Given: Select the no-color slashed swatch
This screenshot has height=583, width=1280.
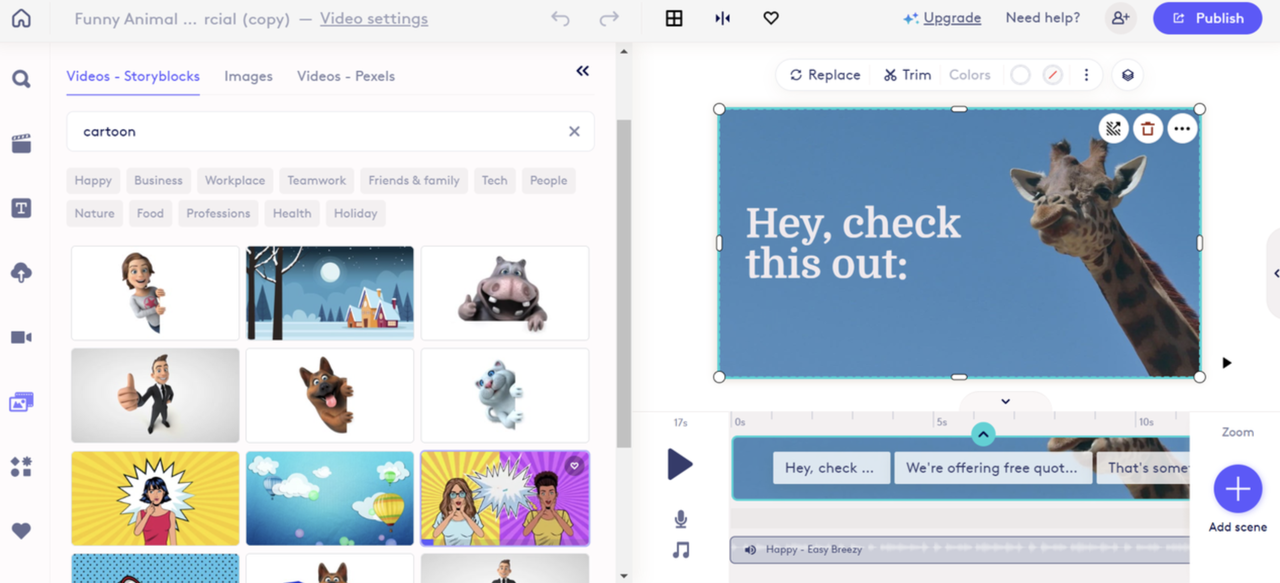Looking at the screenshot, I should coord(1052,75).
